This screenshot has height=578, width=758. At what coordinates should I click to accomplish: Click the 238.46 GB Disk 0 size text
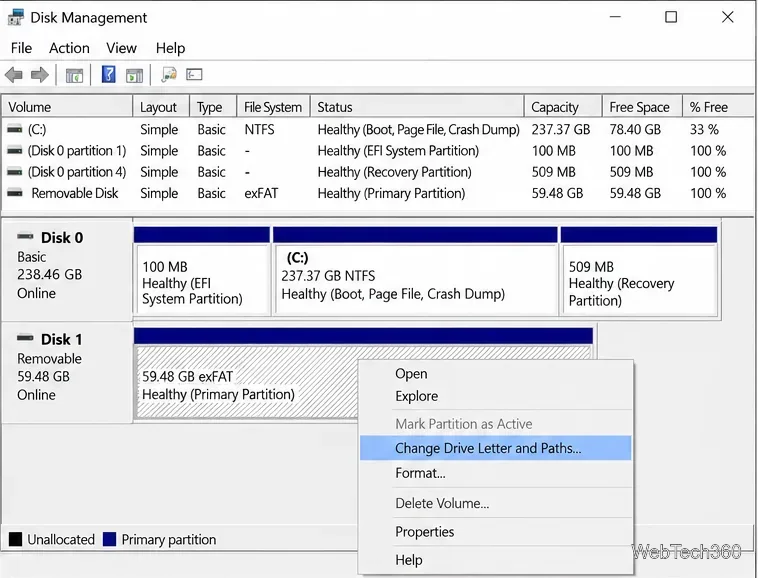[x=49, y=275]
